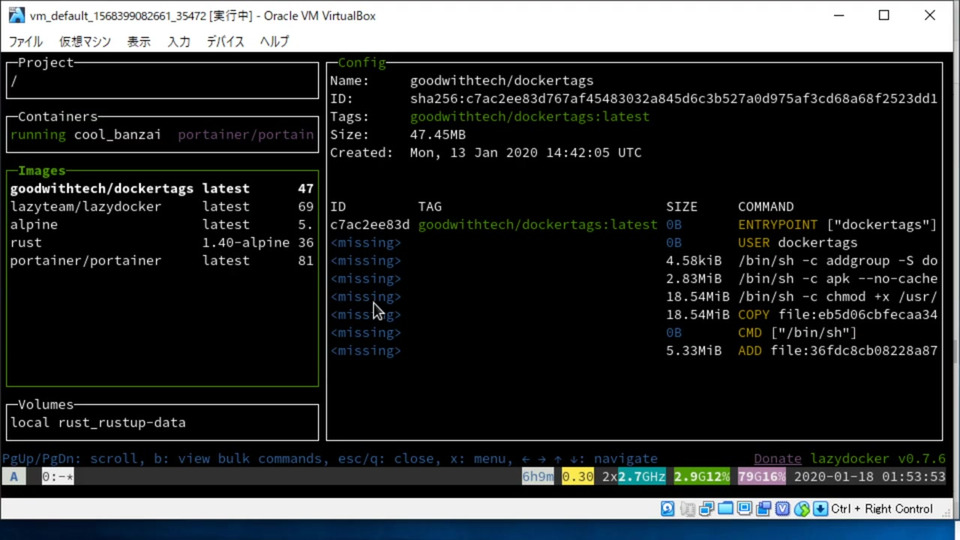Select the lazyteam/lazydocker image row
The width and height of the screenshot is (960, 540).
pyautogui.click(x=162, y=206)
